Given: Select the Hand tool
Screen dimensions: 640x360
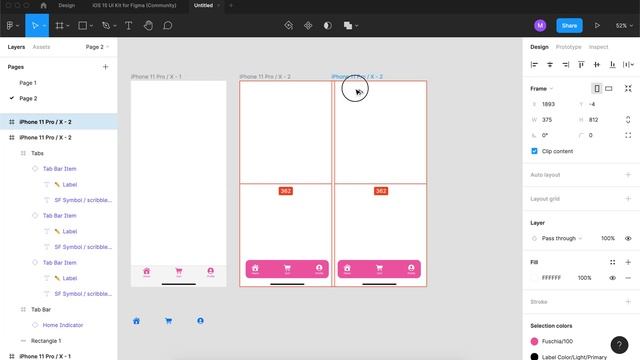Looking at the screenshot, I should 148,25.
